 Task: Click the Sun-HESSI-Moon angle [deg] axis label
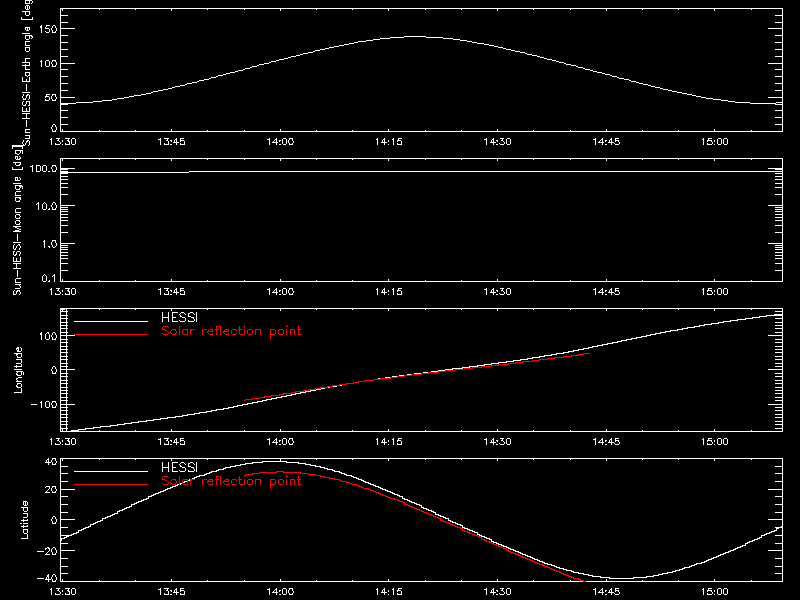click(17, 220)
